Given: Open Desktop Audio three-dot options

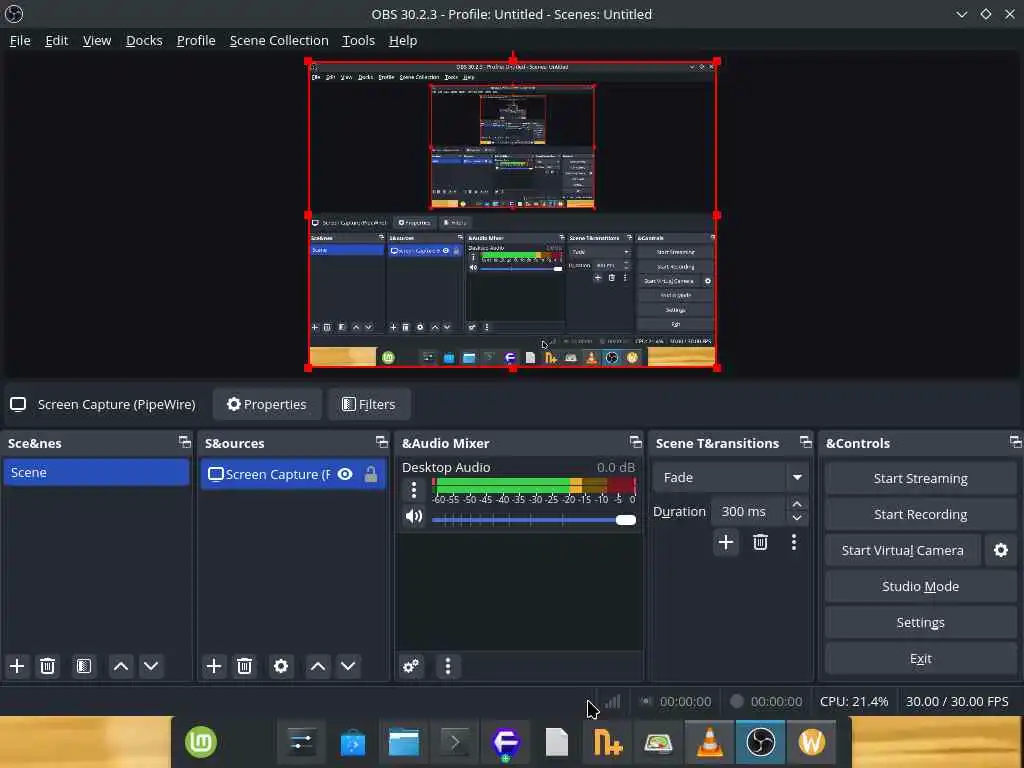Looking at the screenshot, I should (x=413, y=490).
